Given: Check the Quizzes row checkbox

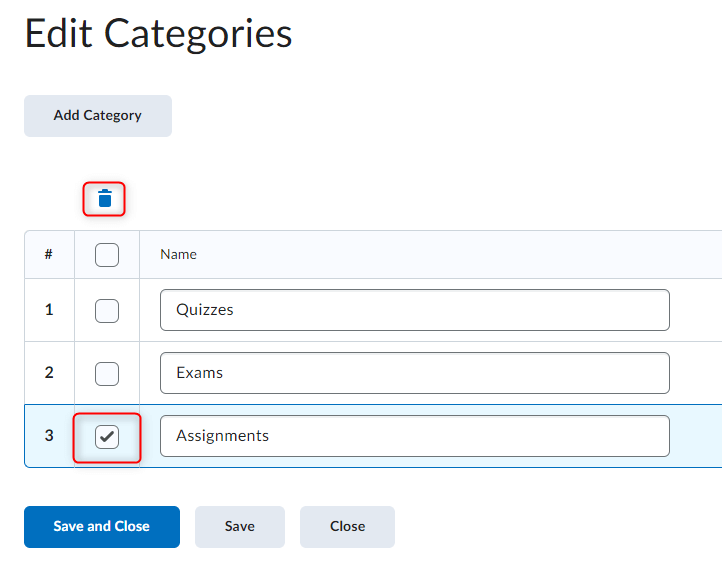Looking at the screenshot, I should pos(107,310).
